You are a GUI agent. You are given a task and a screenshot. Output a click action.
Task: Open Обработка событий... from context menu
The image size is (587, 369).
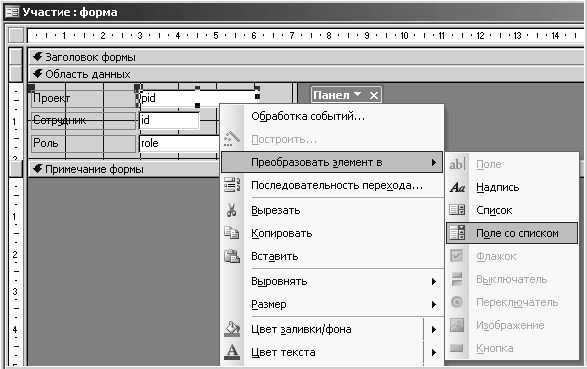pos(332,116)
